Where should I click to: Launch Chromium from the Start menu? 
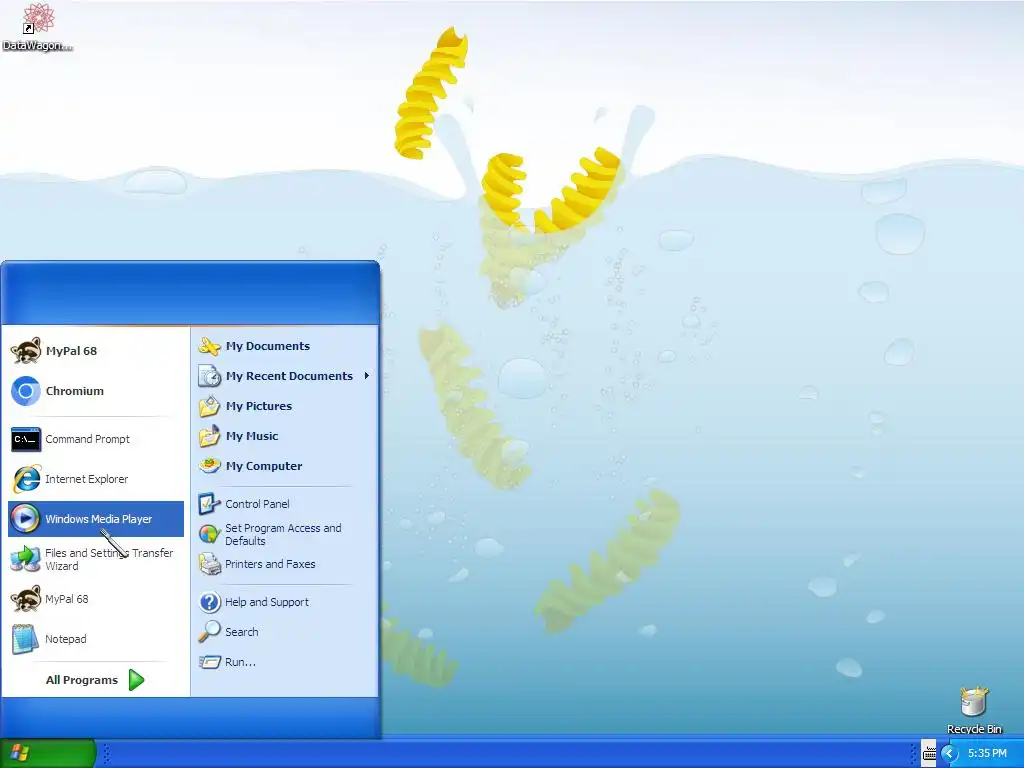96,391
